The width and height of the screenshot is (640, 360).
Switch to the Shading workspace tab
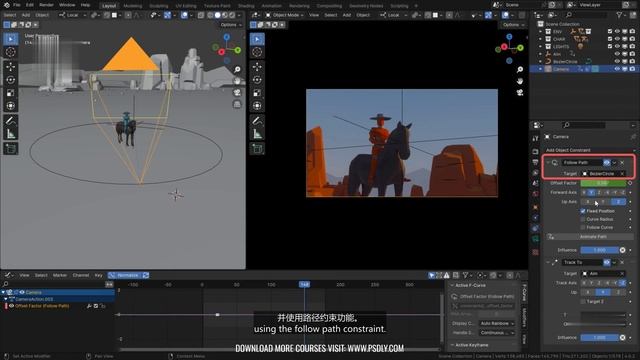(246, 6)
